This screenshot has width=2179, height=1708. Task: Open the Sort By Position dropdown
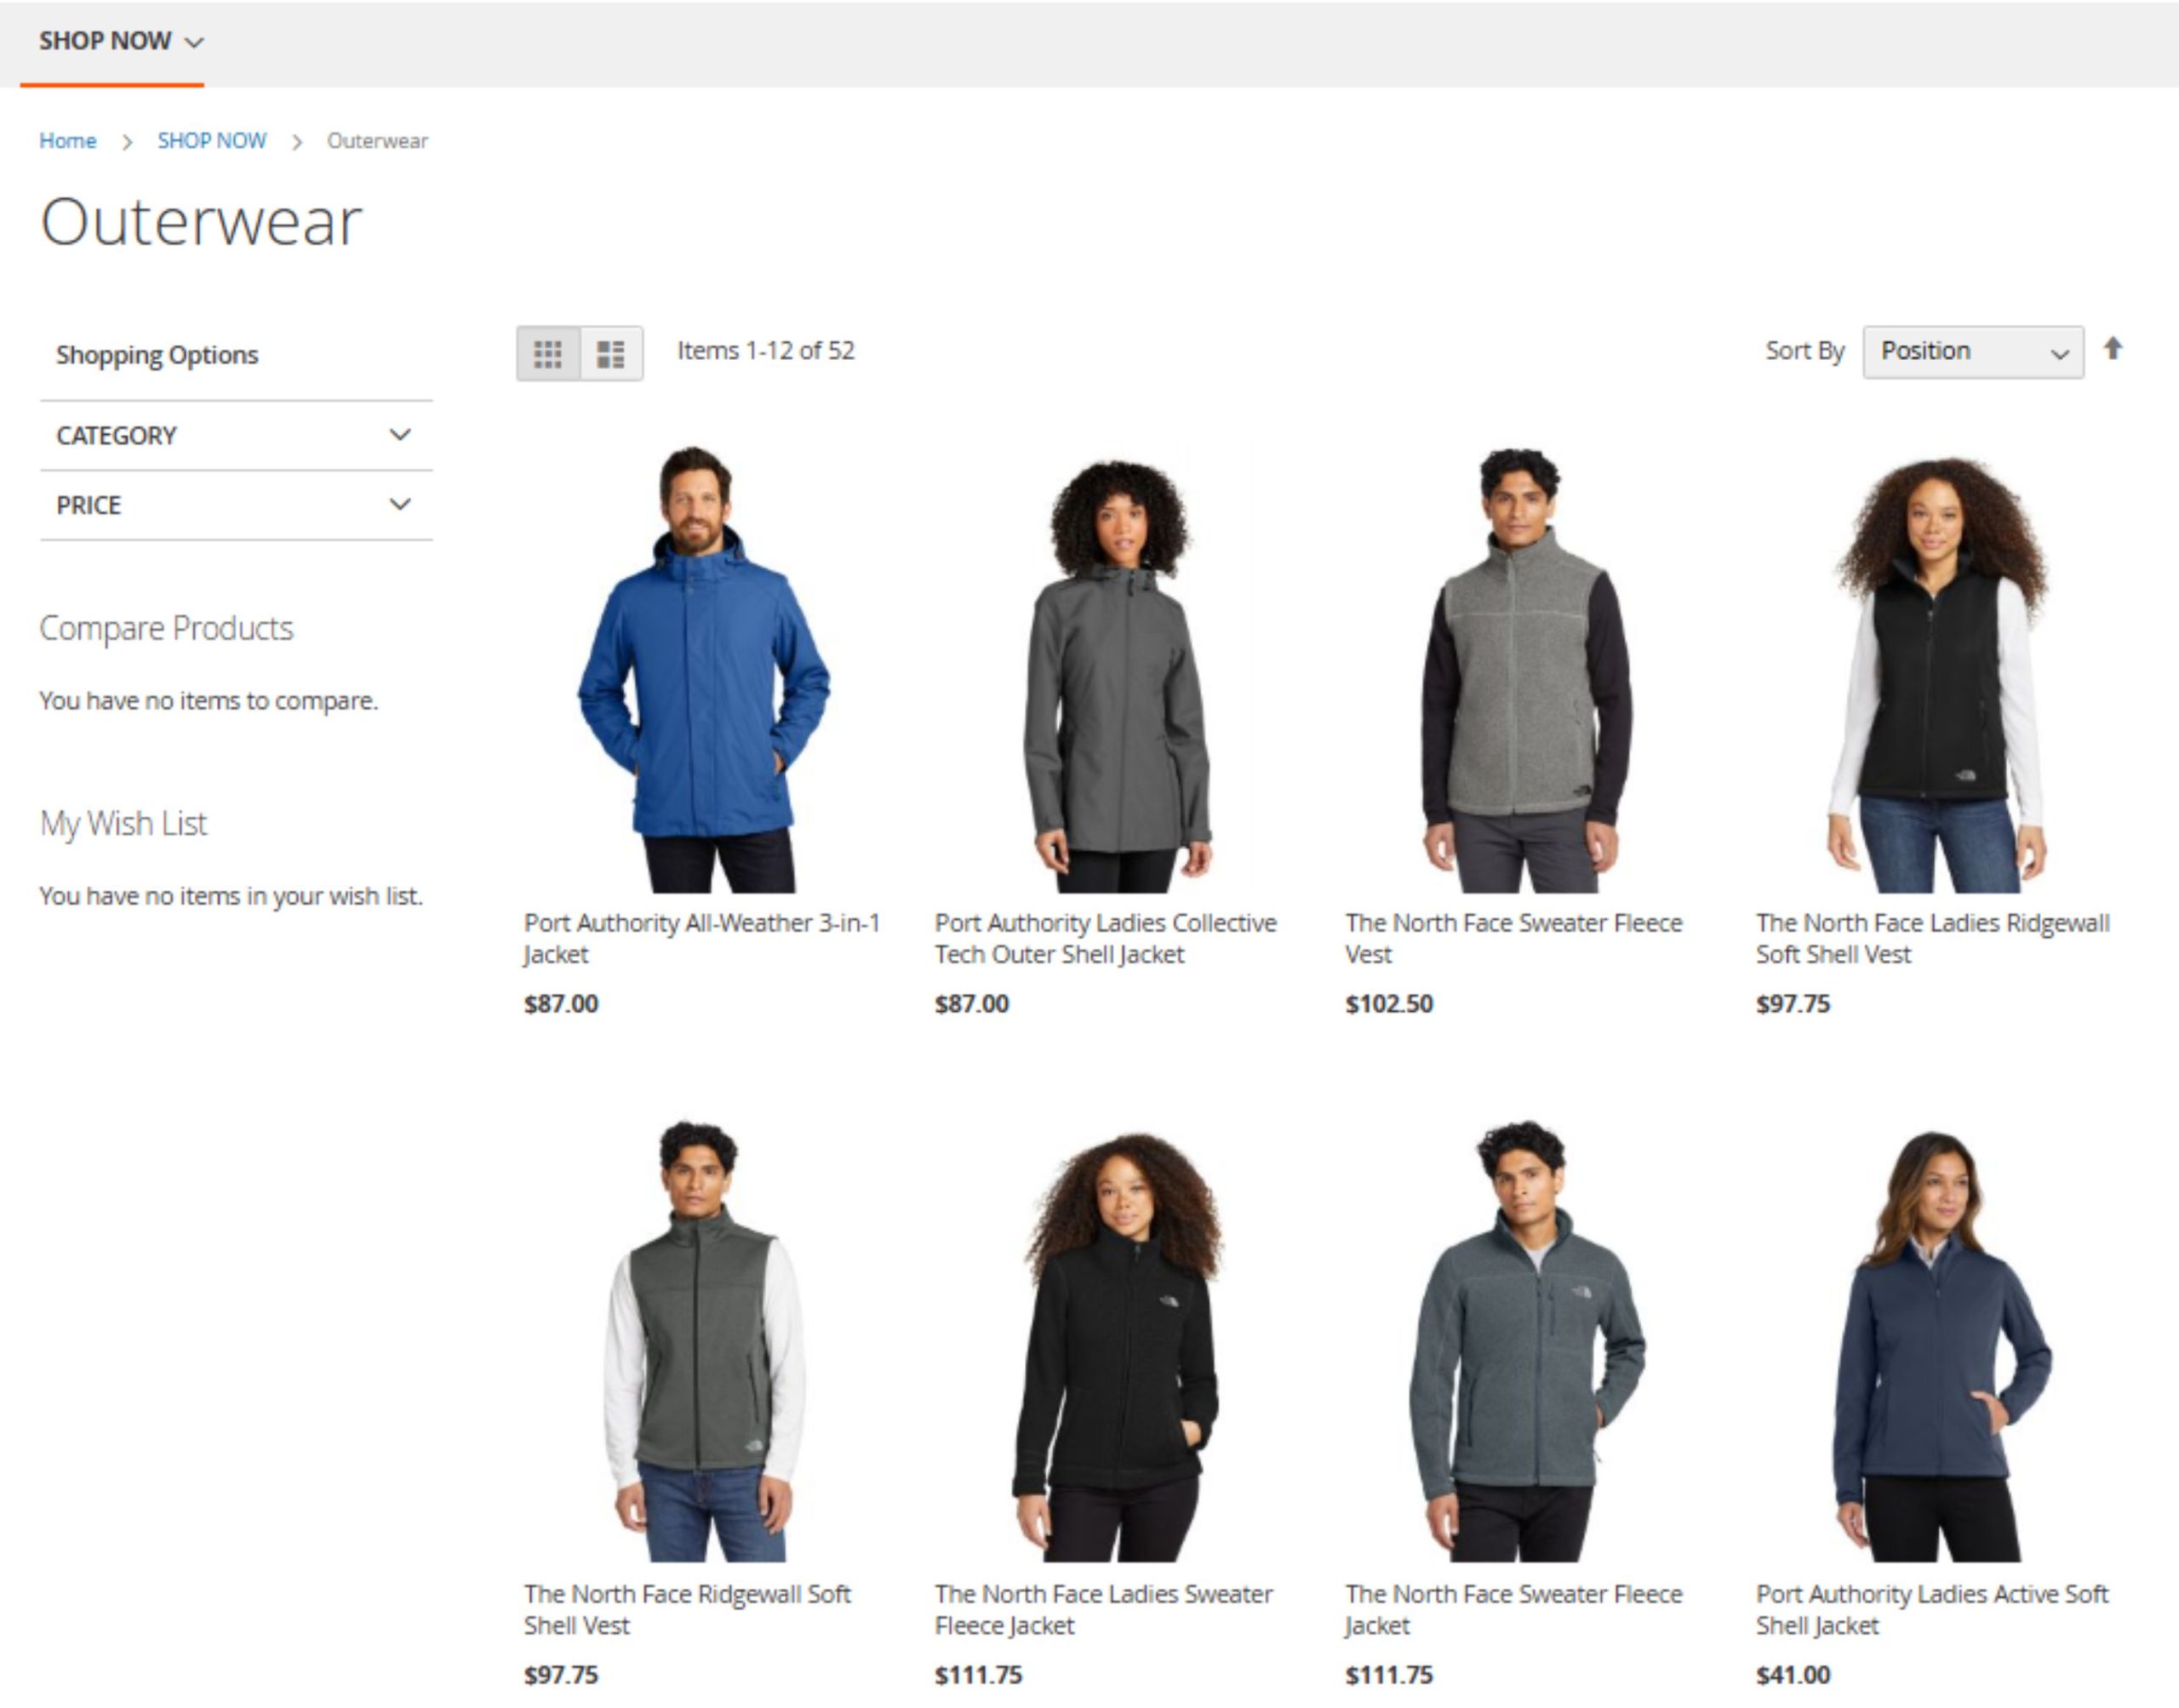click(1972, 352)
